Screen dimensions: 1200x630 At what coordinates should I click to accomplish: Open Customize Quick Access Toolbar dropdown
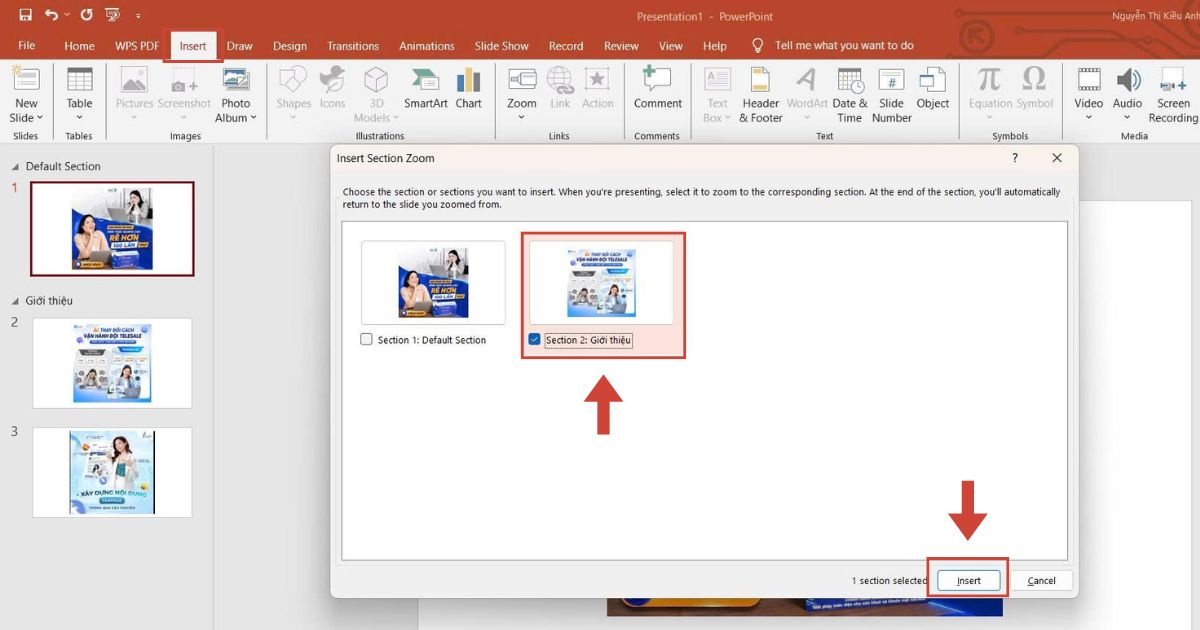click(x=138, y=16)
